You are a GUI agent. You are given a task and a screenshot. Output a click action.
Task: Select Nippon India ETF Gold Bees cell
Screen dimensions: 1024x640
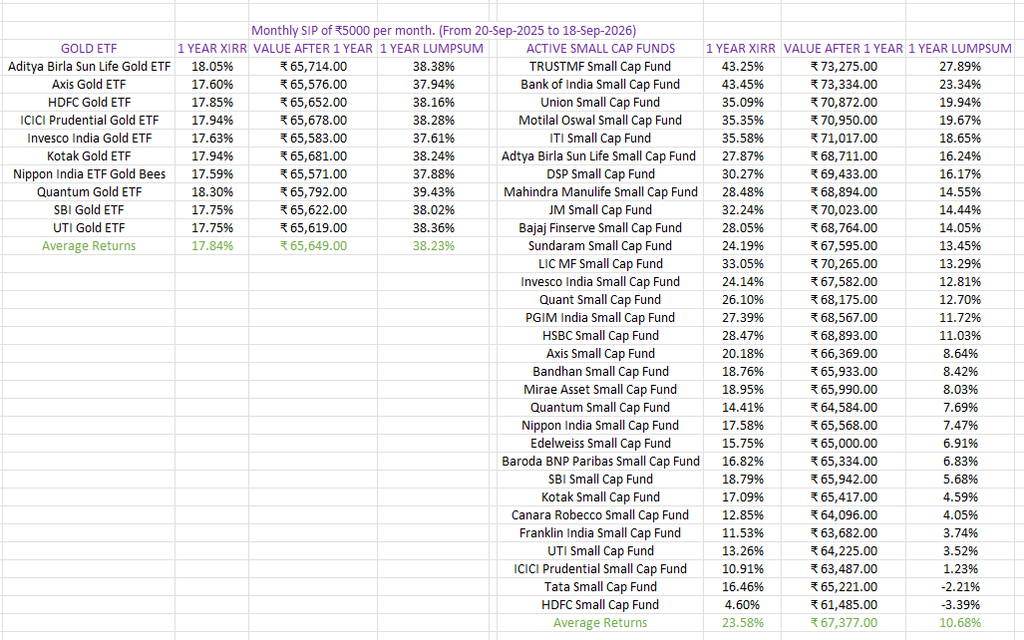pyautogui.click(x=89, y=174)
